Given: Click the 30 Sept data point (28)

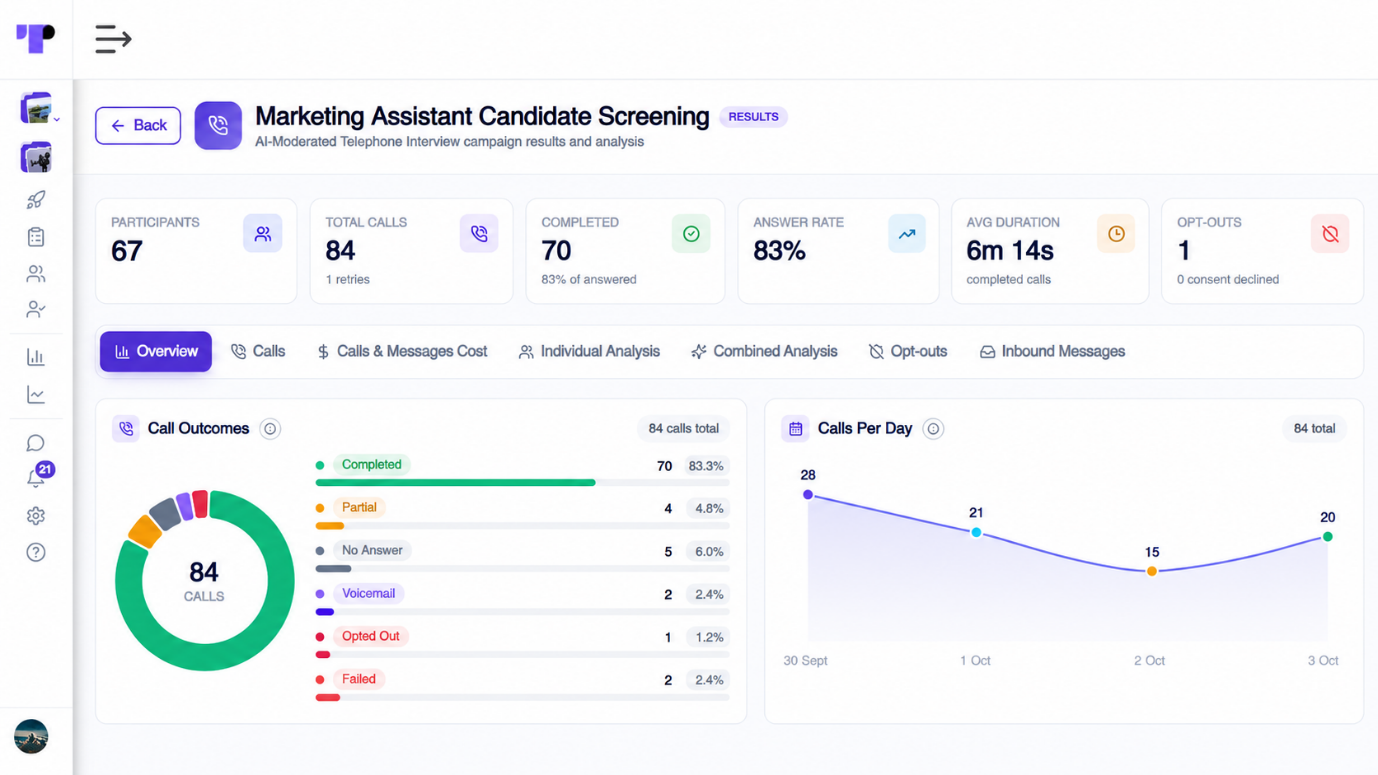Looking at the screenshot, I should (x=808, y=495).
